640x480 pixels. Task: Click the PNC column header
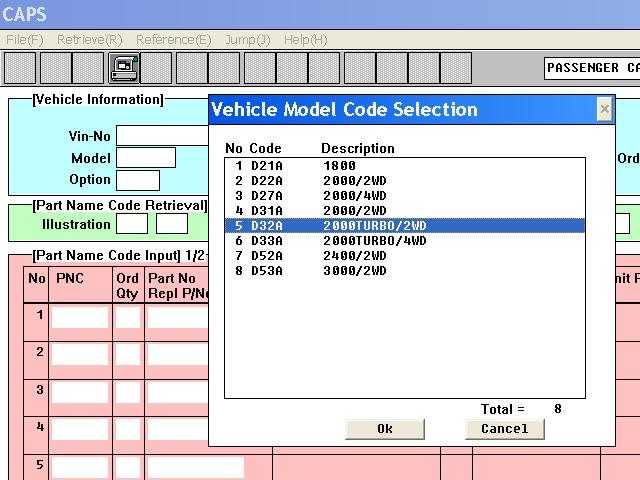70,278
